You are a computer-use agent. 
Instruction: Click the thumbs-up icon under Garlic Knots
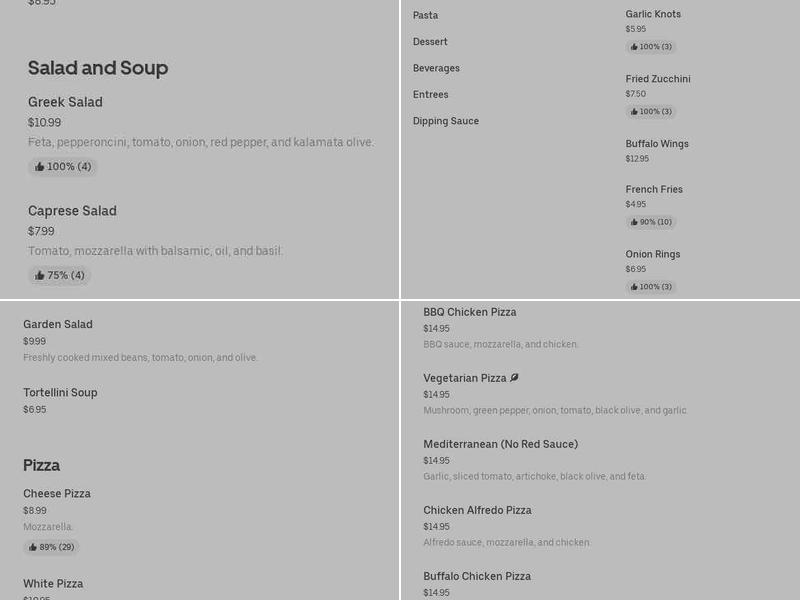[x=634, y=47]
